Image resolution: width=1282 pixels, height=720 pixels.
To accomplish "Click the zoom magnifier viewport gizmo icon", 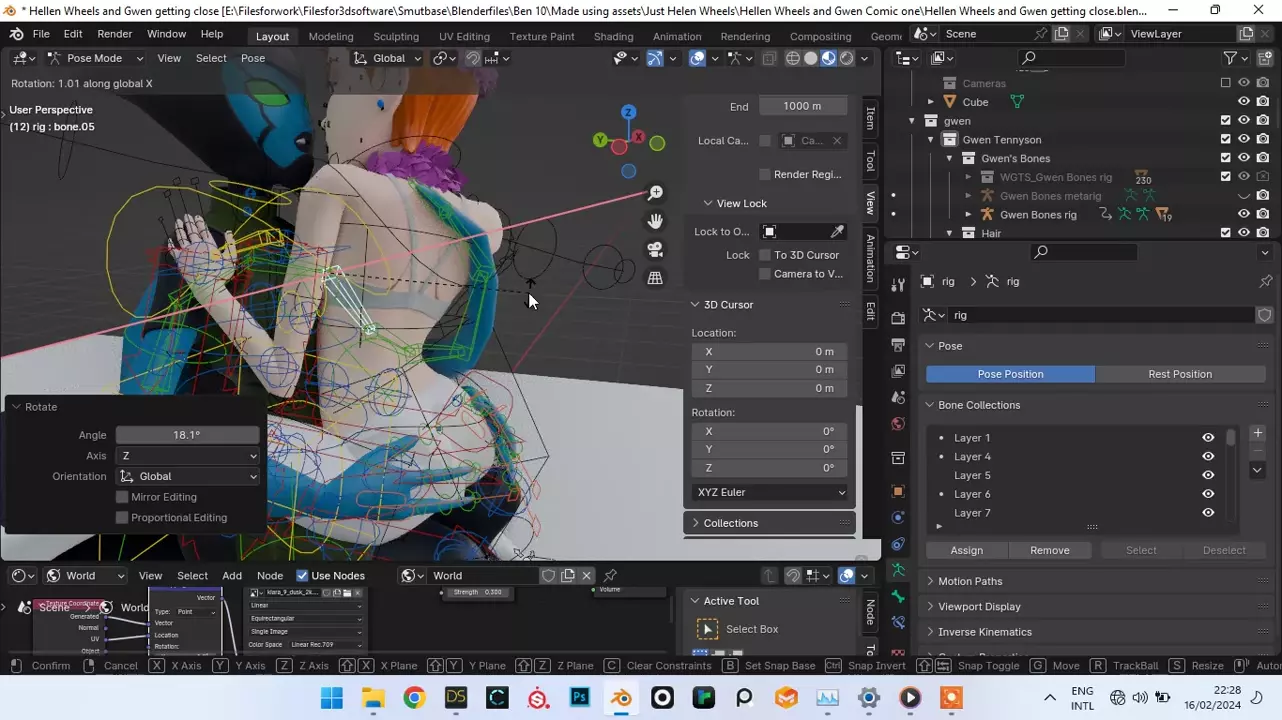I will click(655, 193).
